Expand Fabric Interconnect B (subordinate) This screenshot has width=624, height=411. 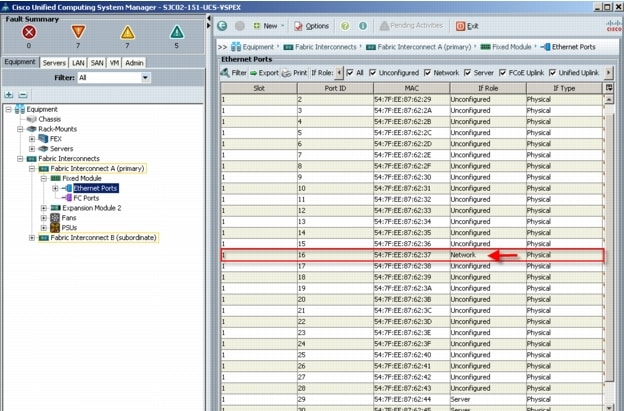point(32,238)
